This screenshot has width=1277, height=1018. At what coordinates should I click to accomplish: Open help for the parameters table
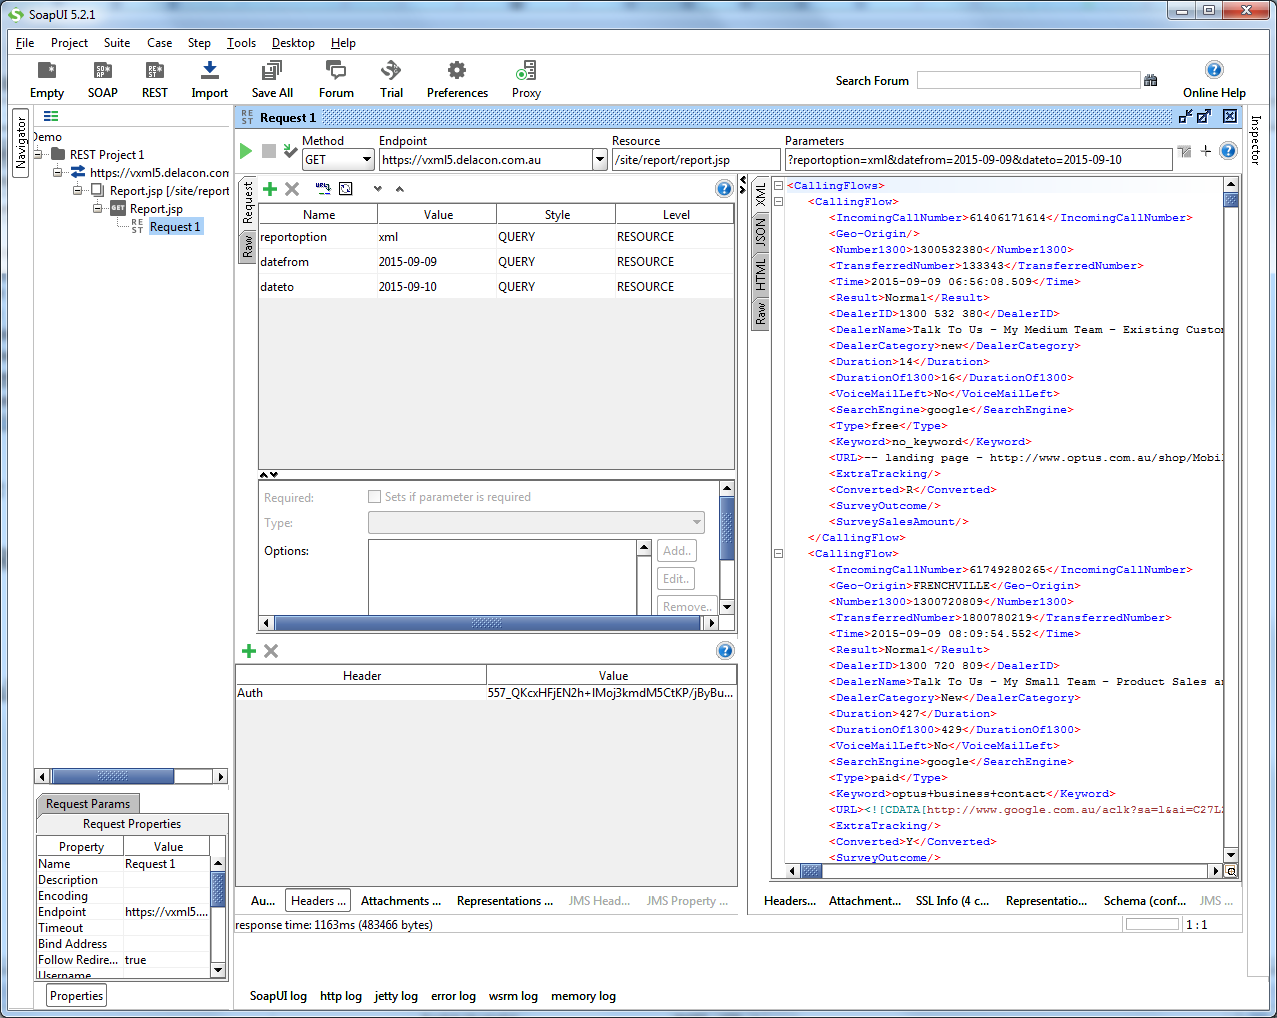click(725, 189)
